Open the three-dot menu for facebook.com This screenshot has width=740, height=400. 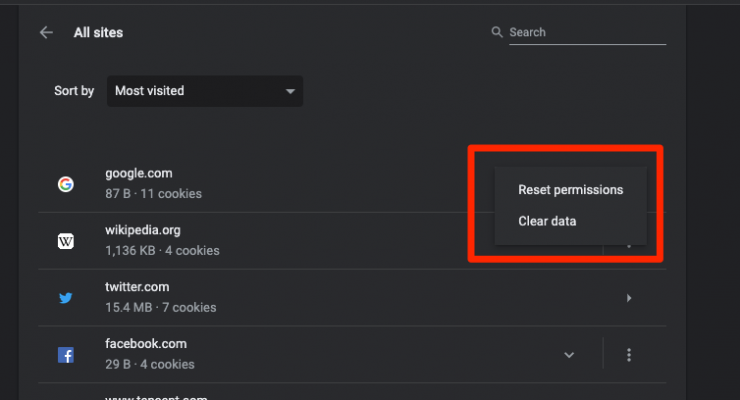pos(629,354)
